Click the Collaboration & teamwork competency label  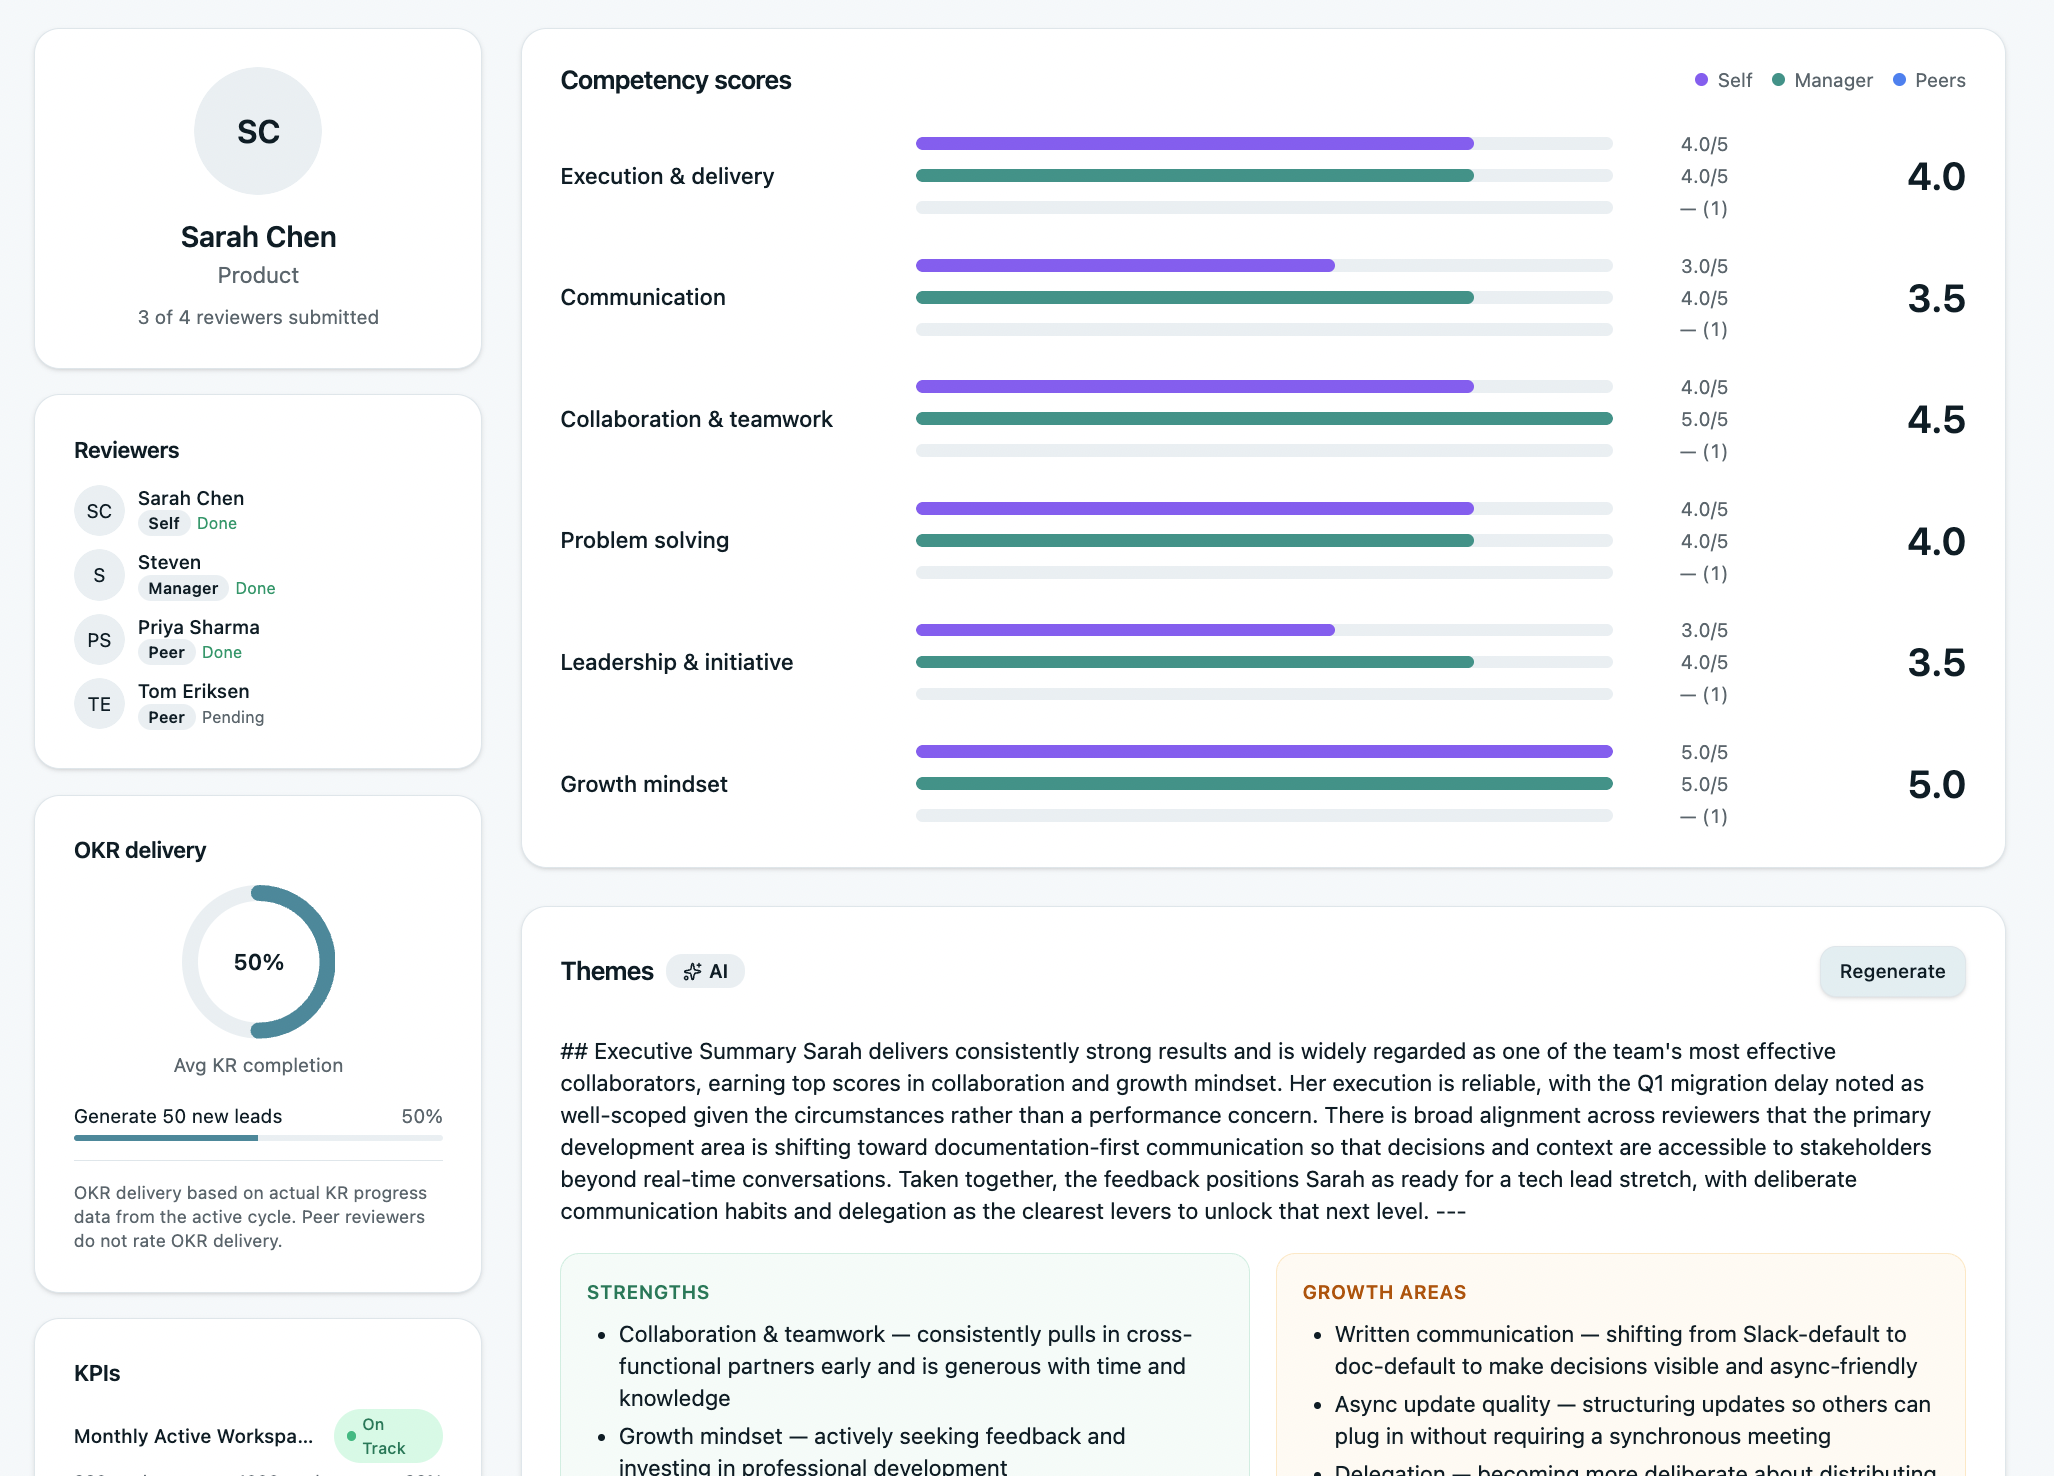[696, 419]
